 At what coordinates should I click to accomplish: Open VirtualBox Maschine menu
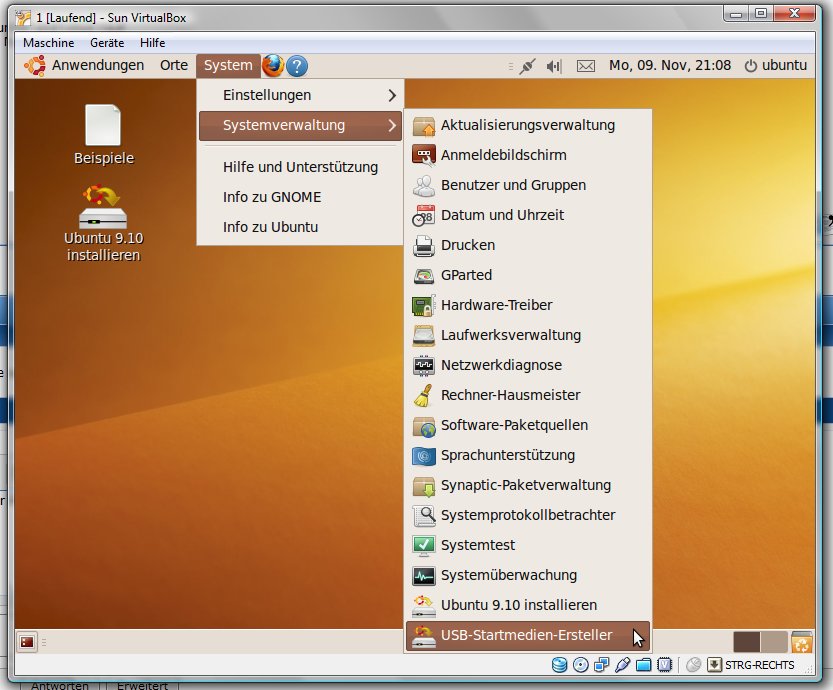(49, 43)
